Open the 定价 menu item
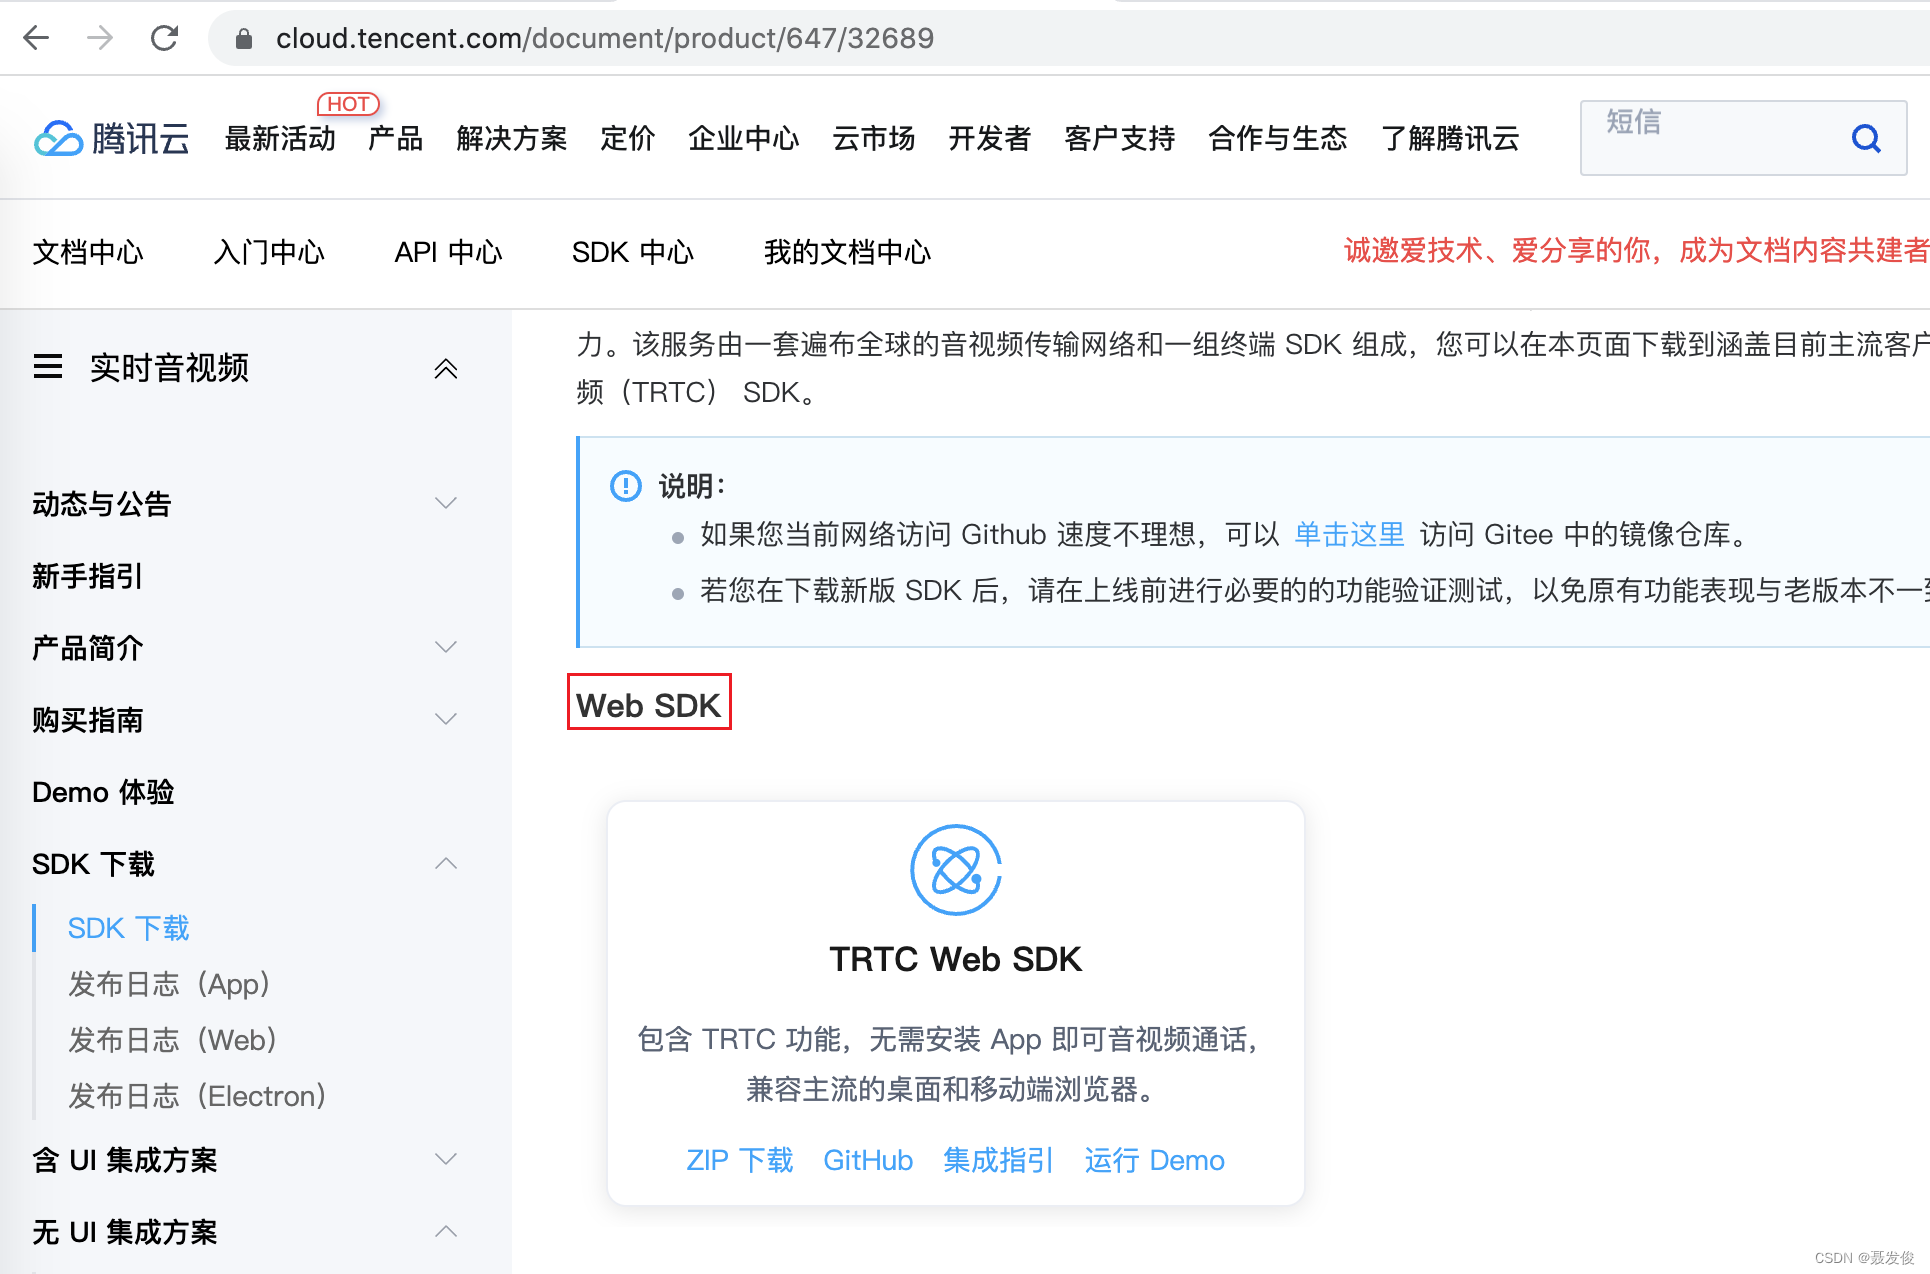 click(x=628, y=138)
